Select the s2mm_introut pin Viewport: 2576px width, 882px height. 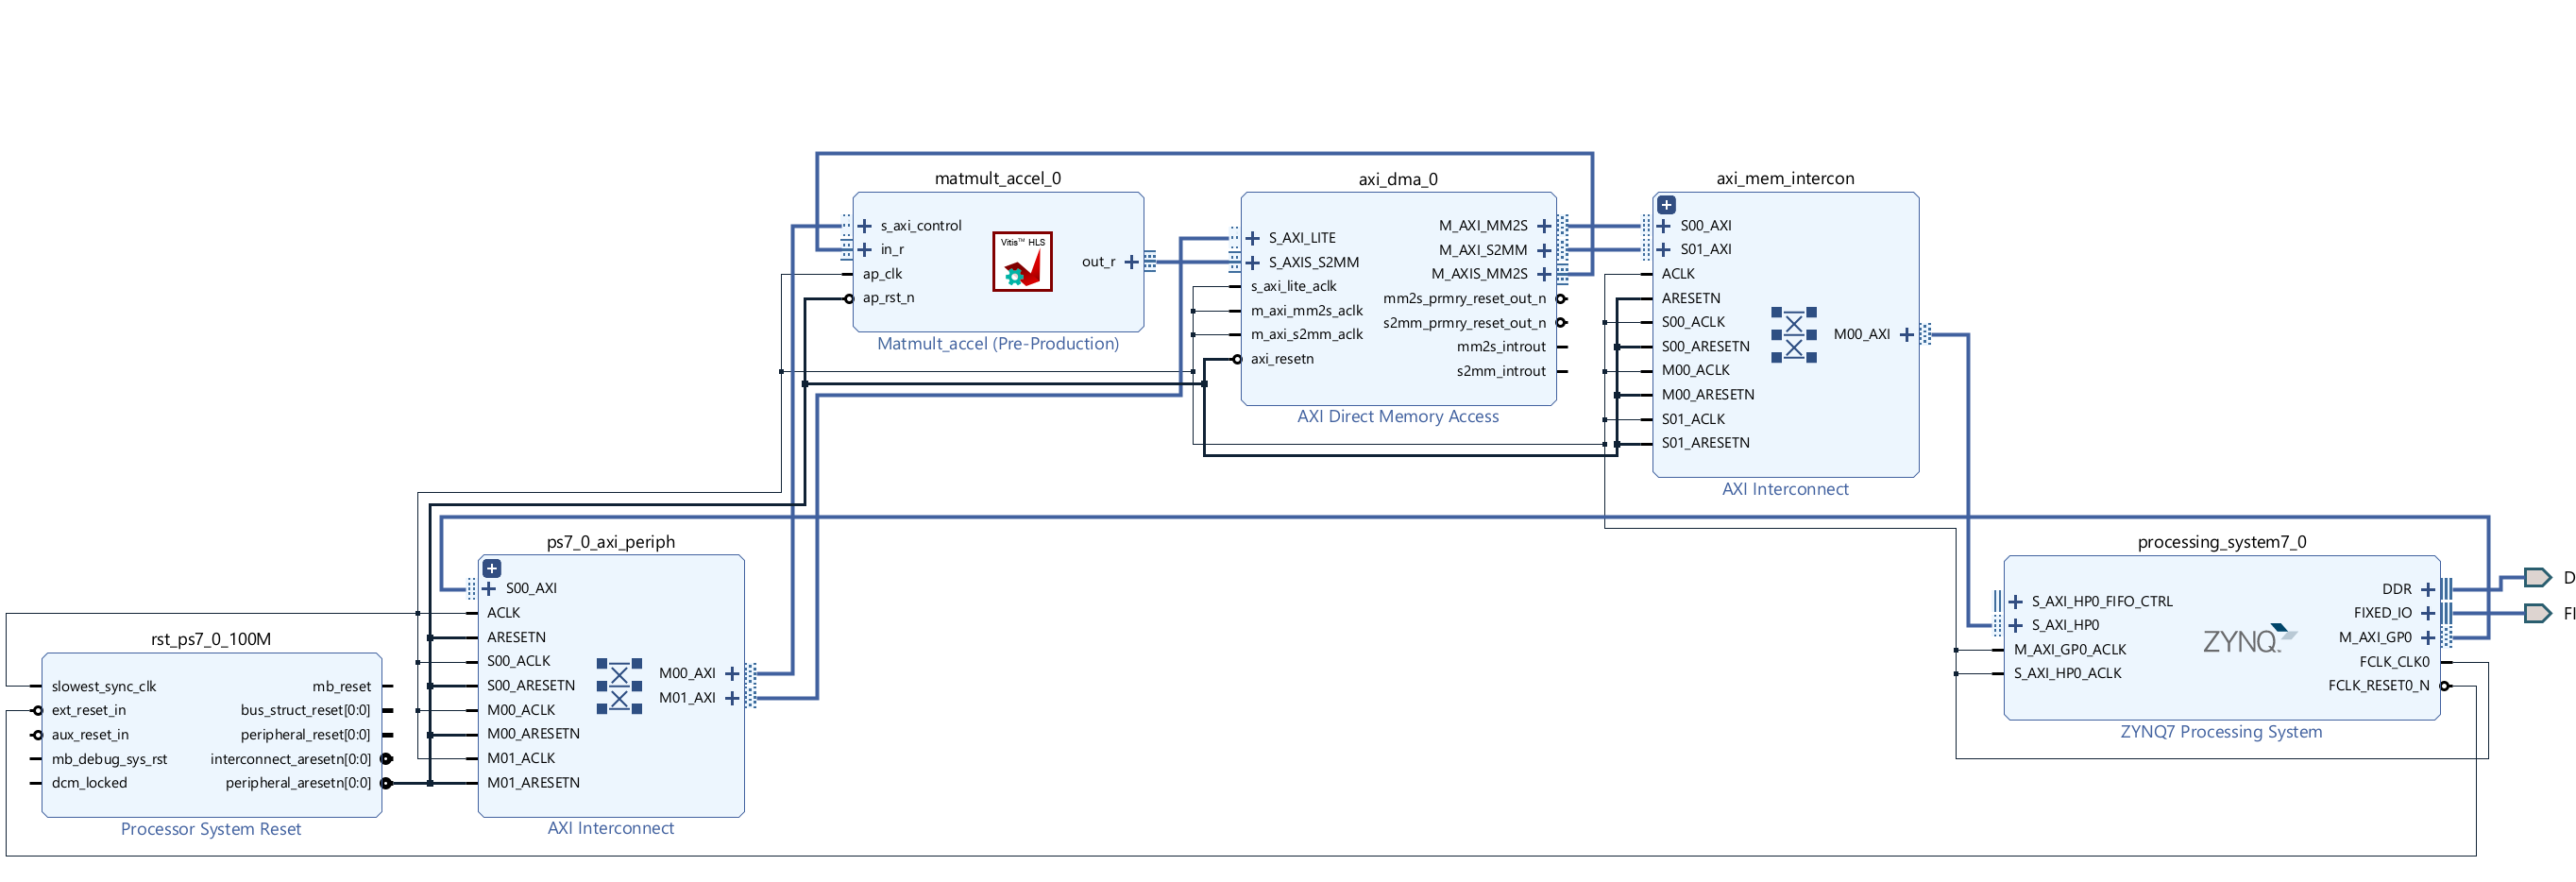pyautogui.click(x=1501, y=371)
